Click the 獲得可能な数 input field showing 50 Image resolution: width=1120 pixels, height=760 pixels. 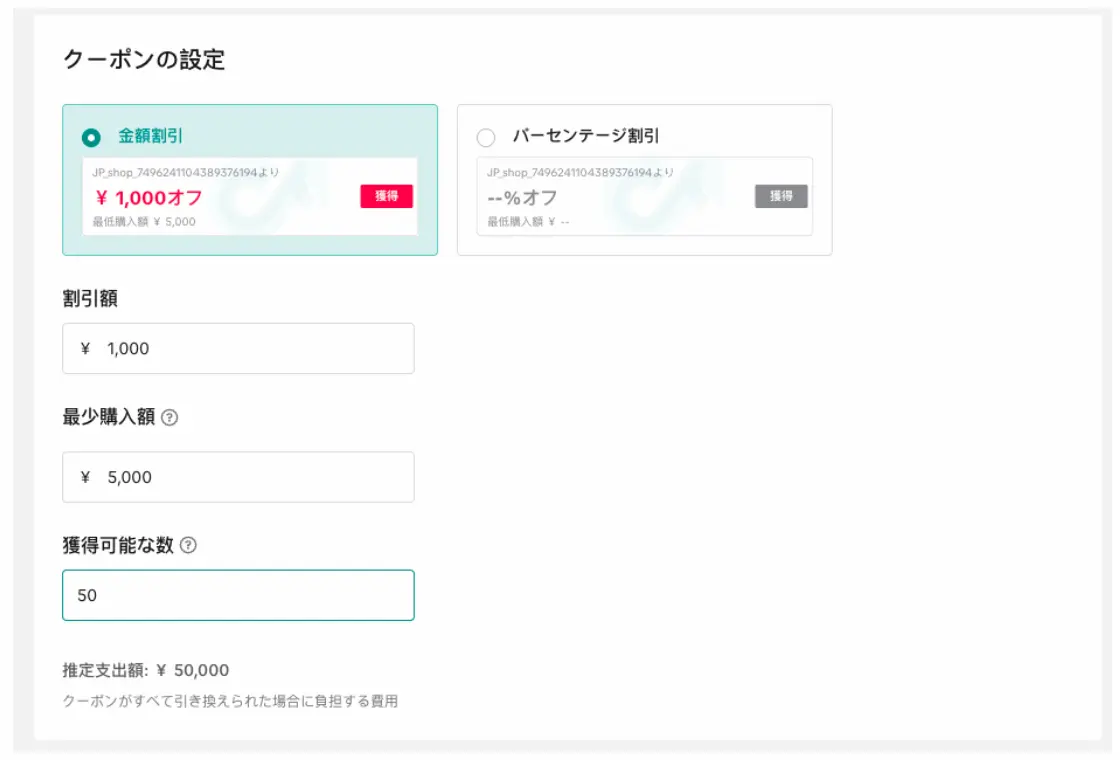click(x=238, y=595)
